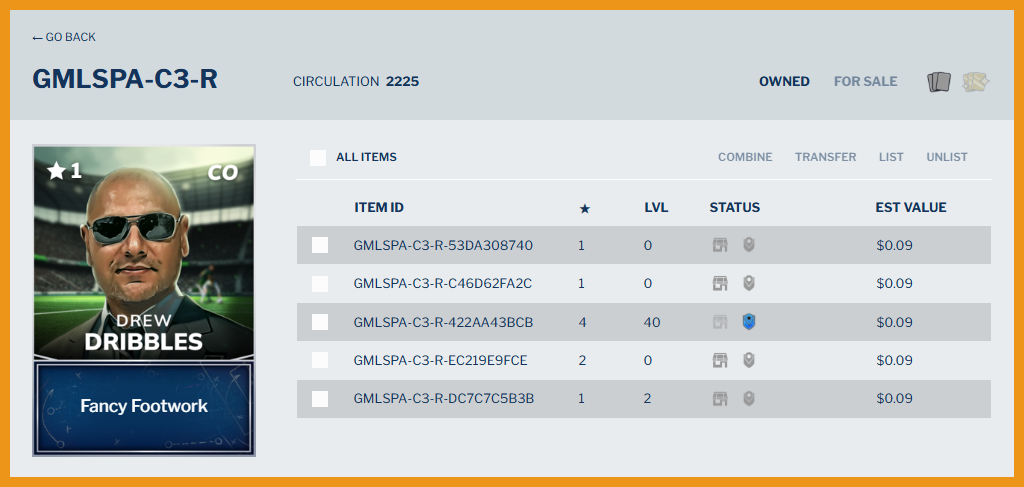The width and height of the screenshot is (1024, 487).
Task: Click shield icon for item 53DA308740
Action: click(748, 245)
